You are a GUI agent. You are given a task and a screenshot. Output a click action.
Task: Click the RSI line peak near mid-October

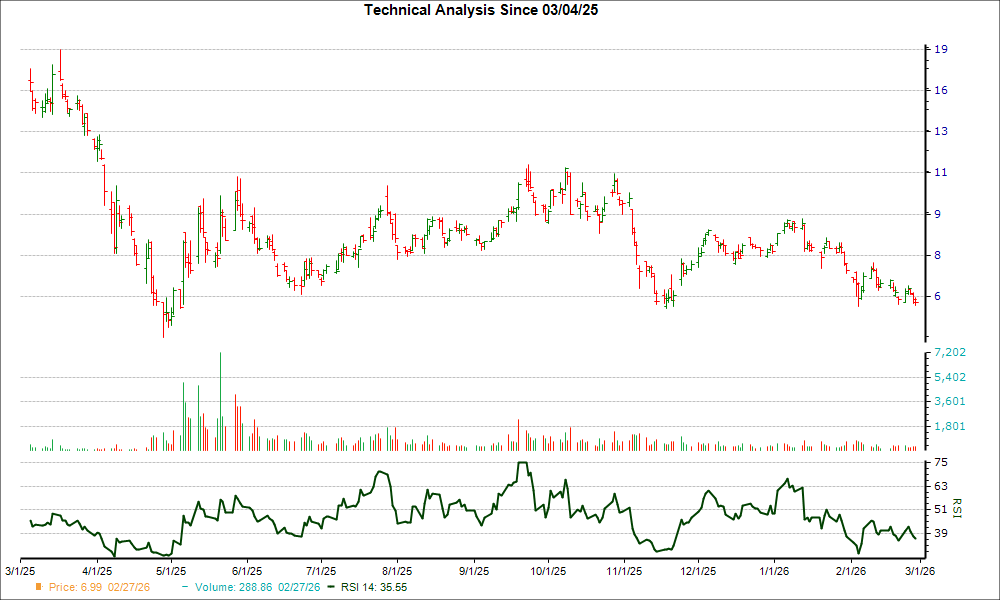522,463
